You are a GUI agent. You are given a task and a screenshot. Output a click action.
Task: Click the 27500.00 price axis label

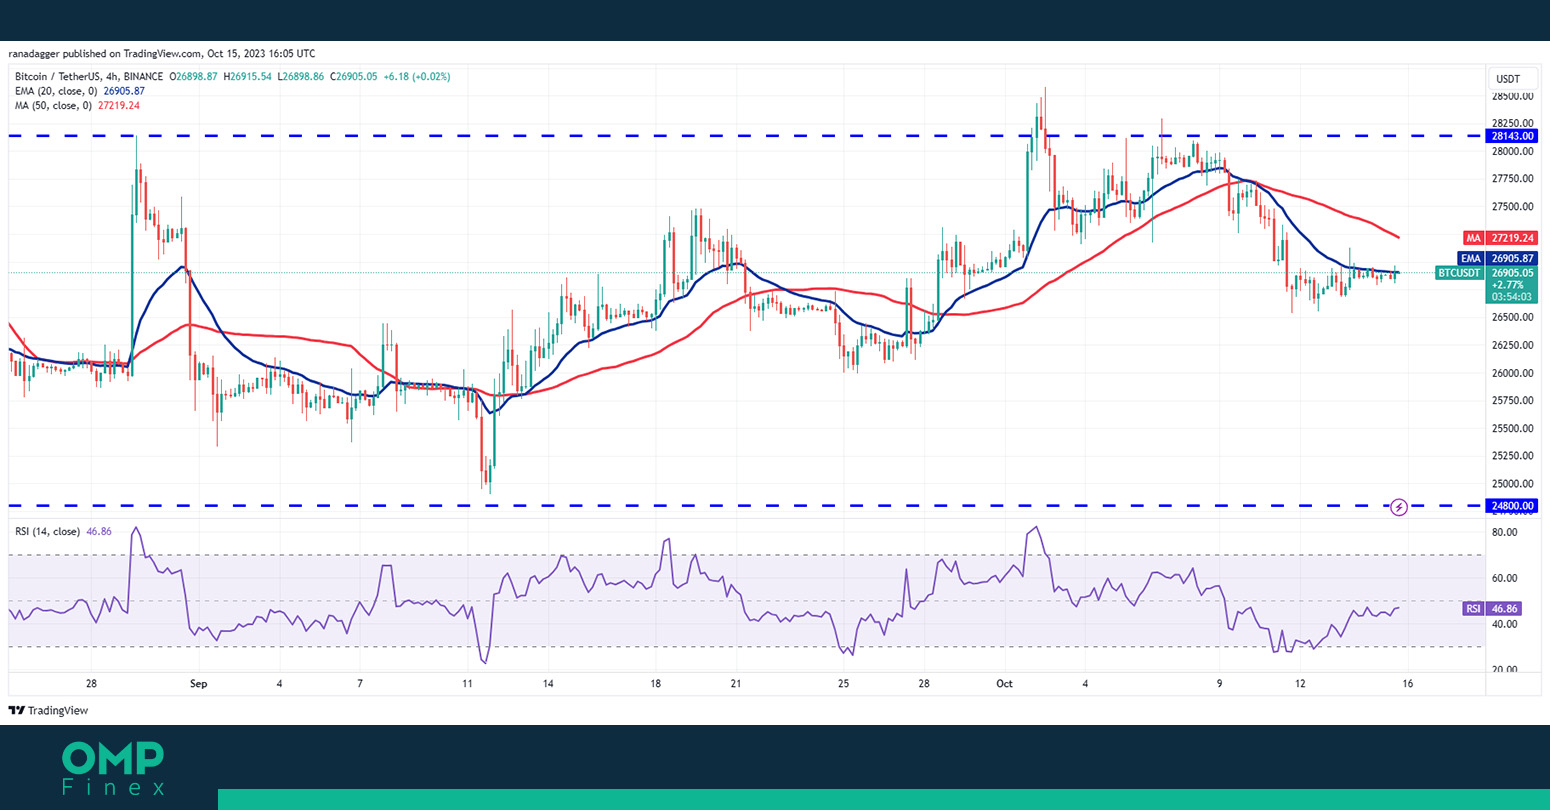(x=1513, y=207)
